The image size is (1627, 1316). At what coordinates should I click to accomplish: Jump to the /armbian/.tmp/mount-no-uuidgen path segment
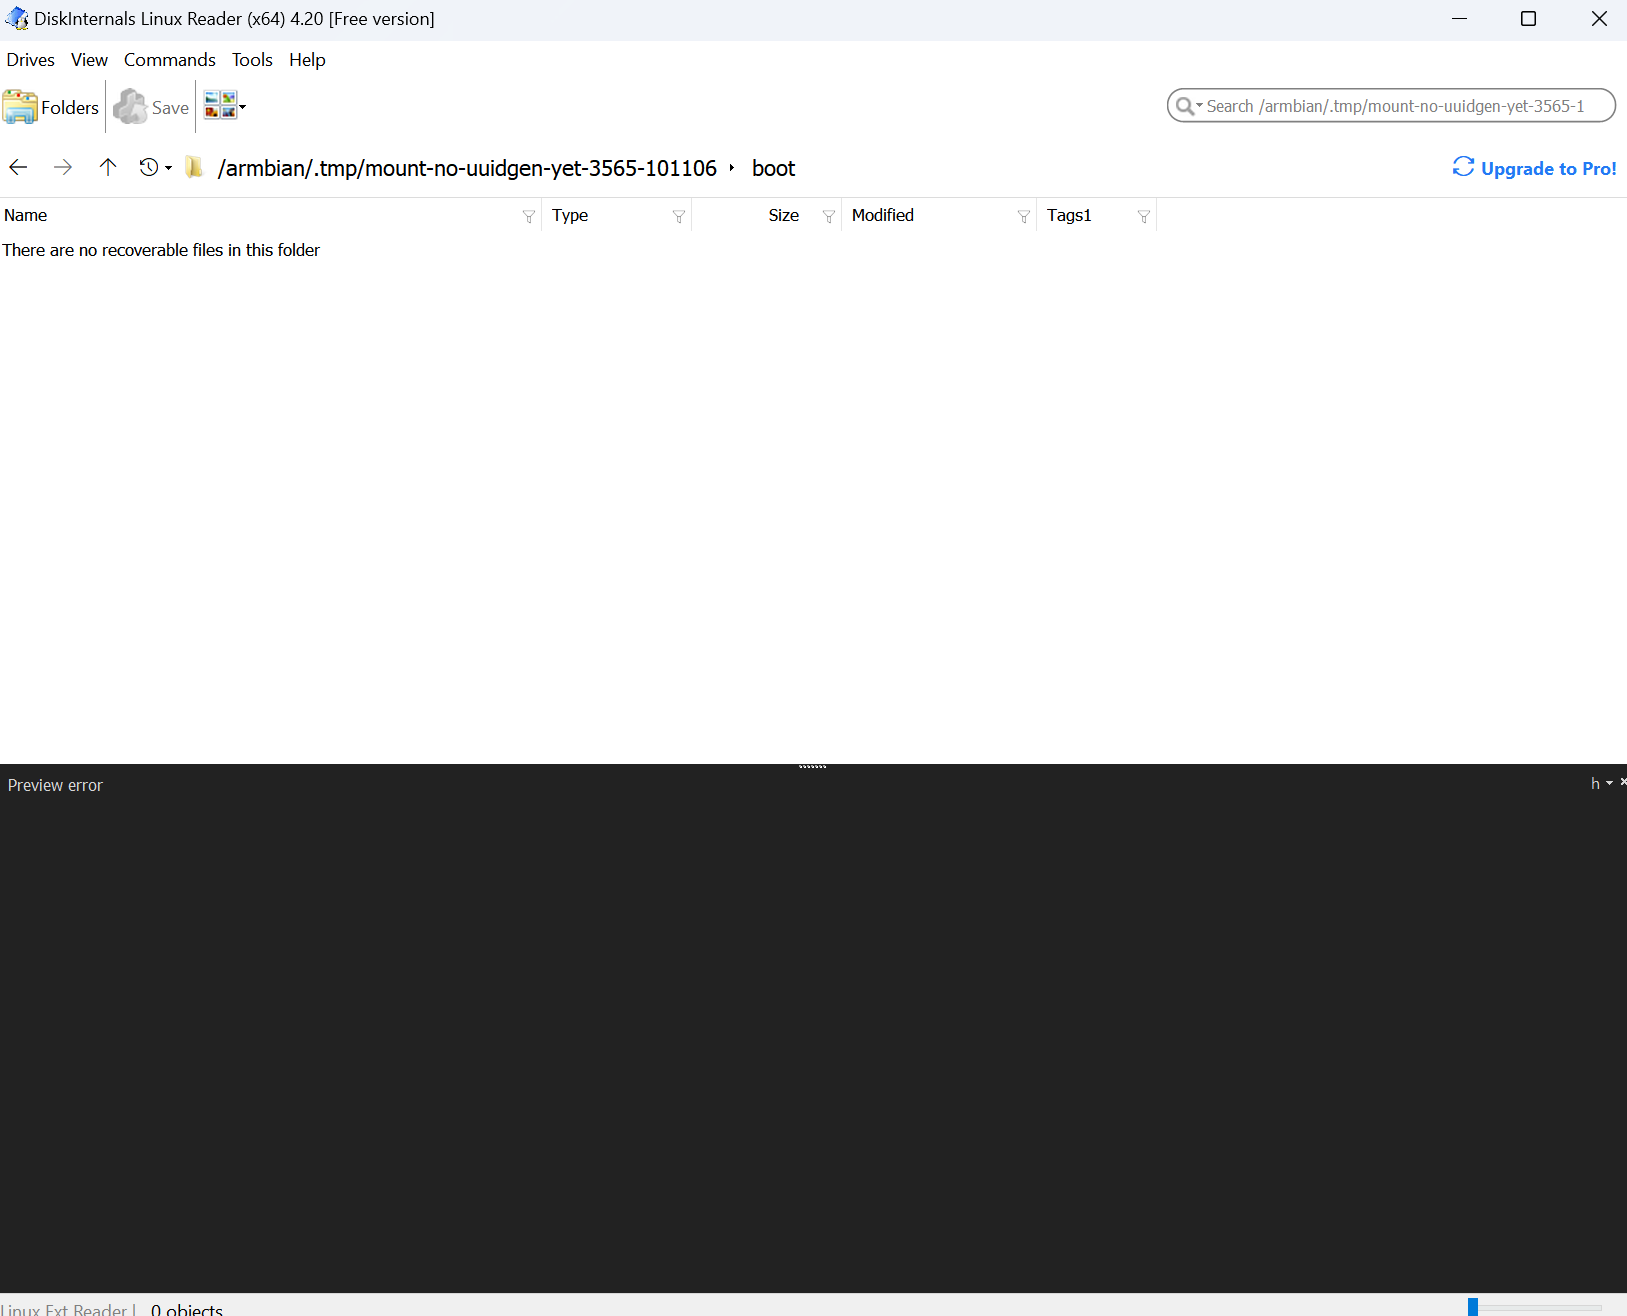tap(467, 168)
